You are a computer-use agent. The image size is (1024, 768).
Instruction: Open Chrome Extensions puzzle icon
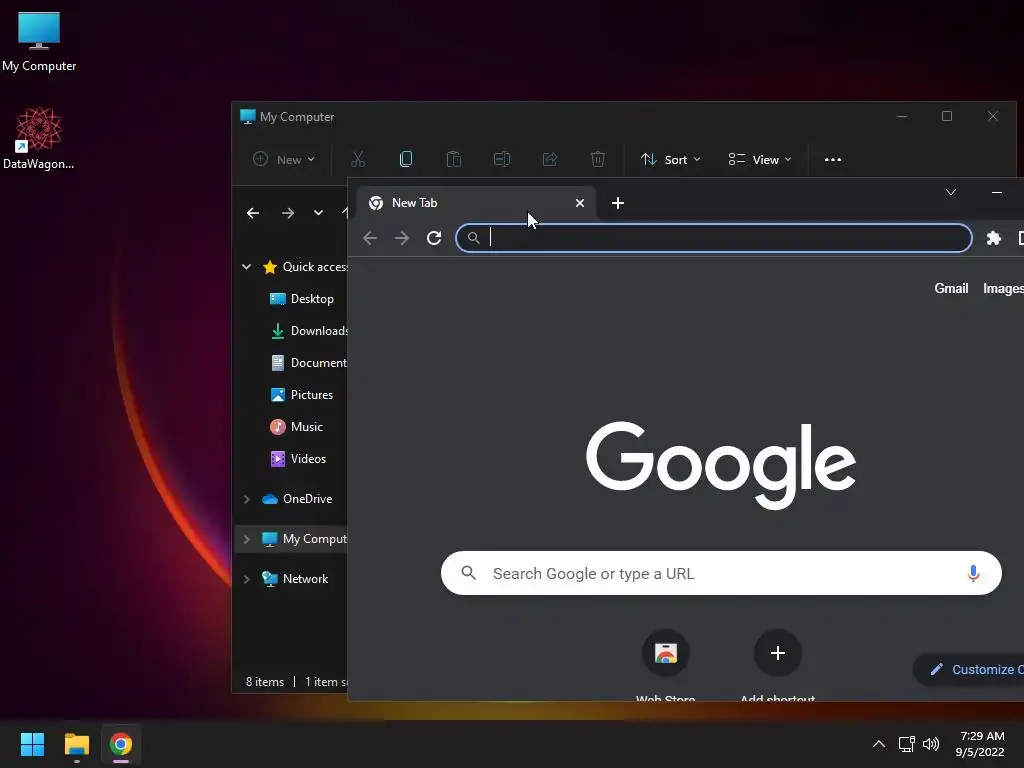pos(993,238)
